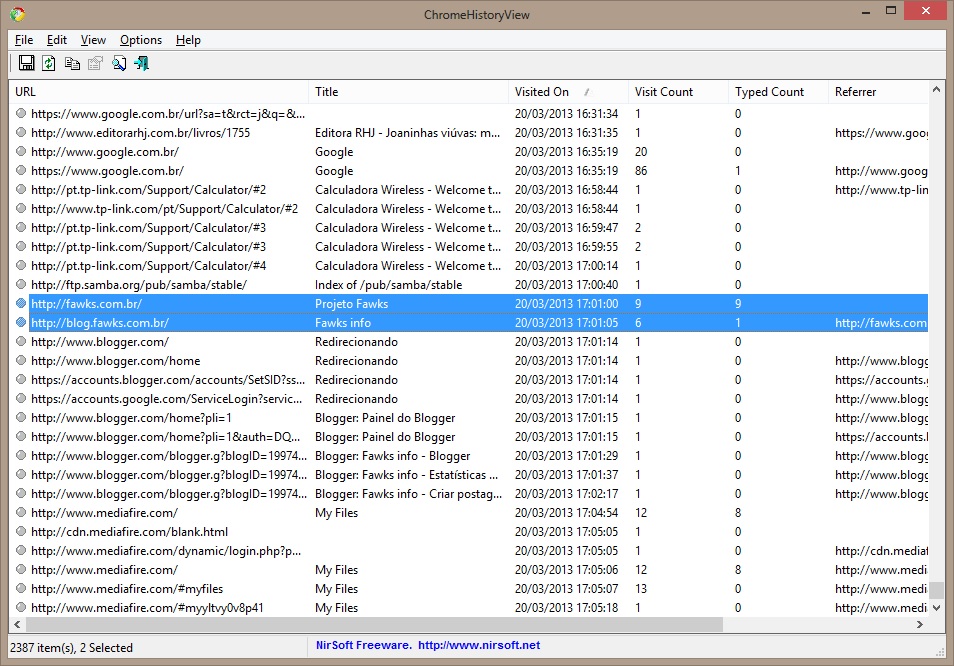Open the Edit menu
The height and width of the screenshot is (666, 954).
[x=57, y=40]
